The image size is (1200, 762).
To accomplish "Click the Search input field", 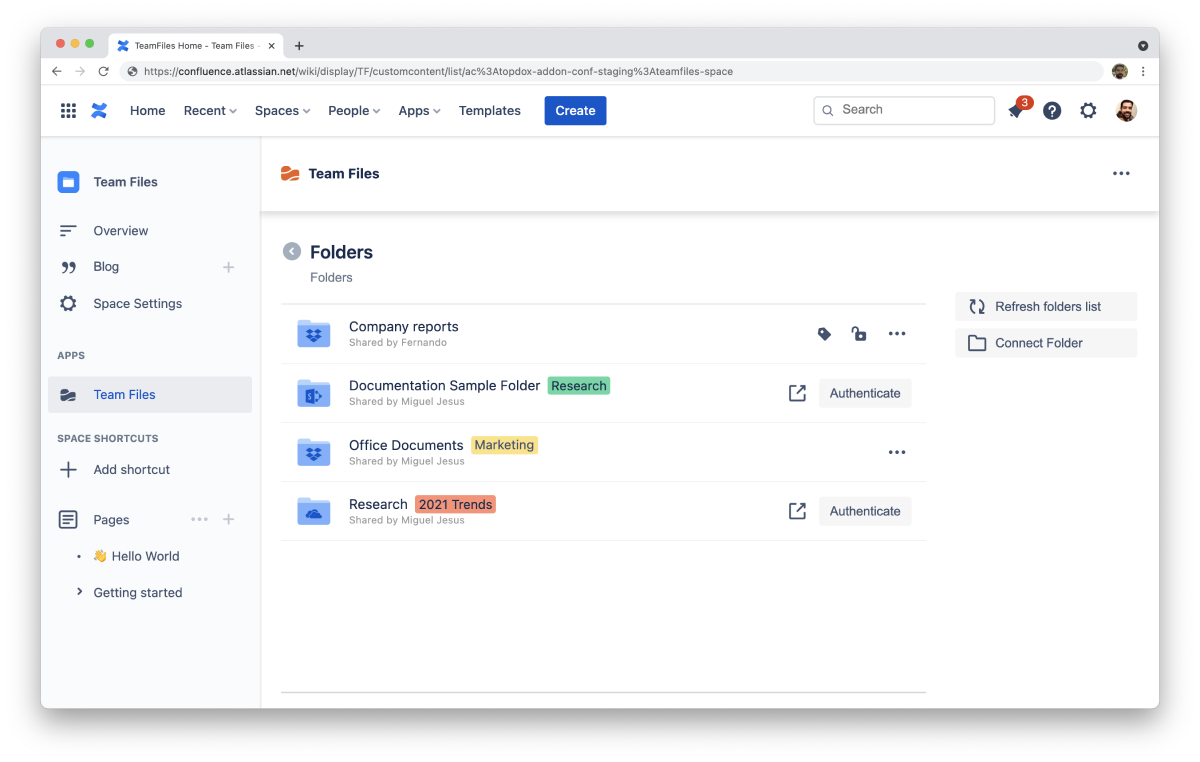I will pyautogui.click(x=912, y=110).
